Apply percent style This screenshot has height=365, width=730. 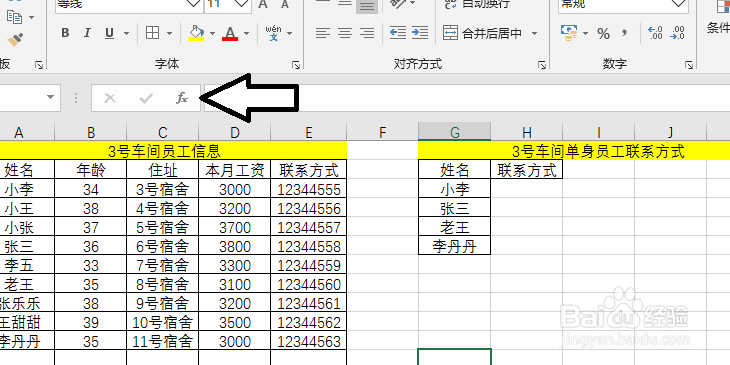point(603,33)
